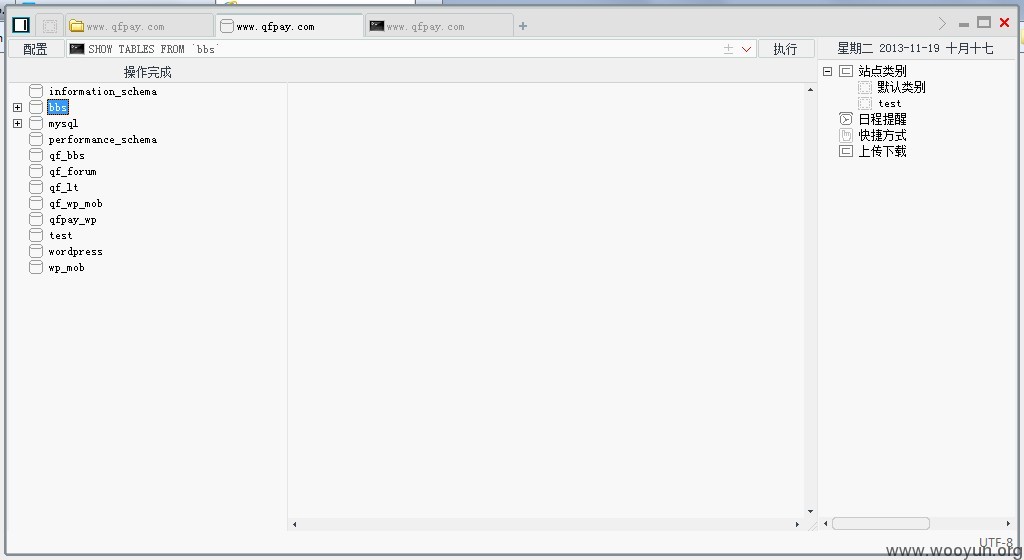
Task: Select the test database
Action: tap(61, 236)
